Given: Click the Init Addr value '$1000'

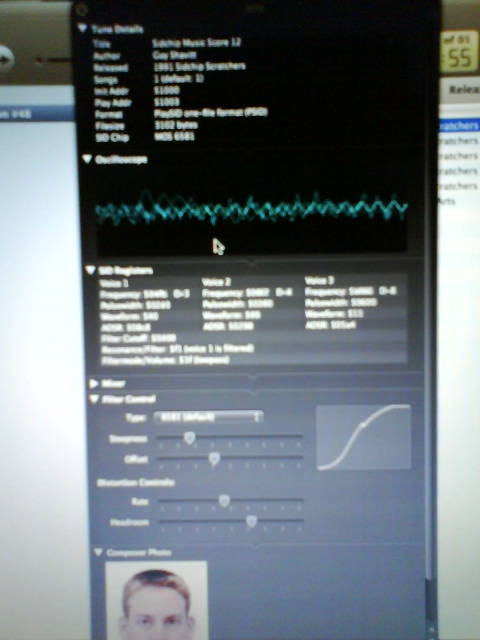Looking at the screenshot, I should (x=167, y=90).
